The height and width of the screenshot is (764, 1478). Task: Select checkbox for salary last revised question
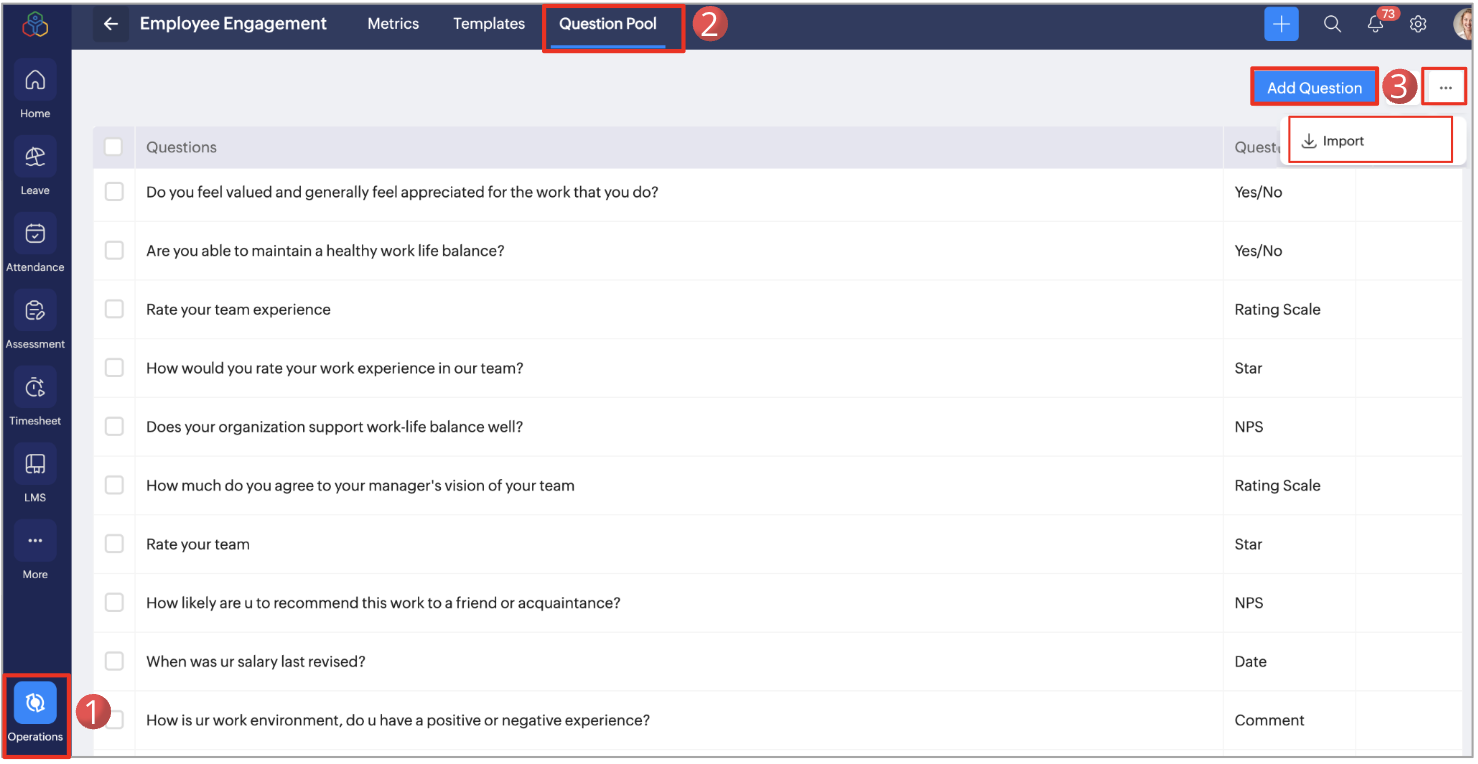click(x=114, y=661)
